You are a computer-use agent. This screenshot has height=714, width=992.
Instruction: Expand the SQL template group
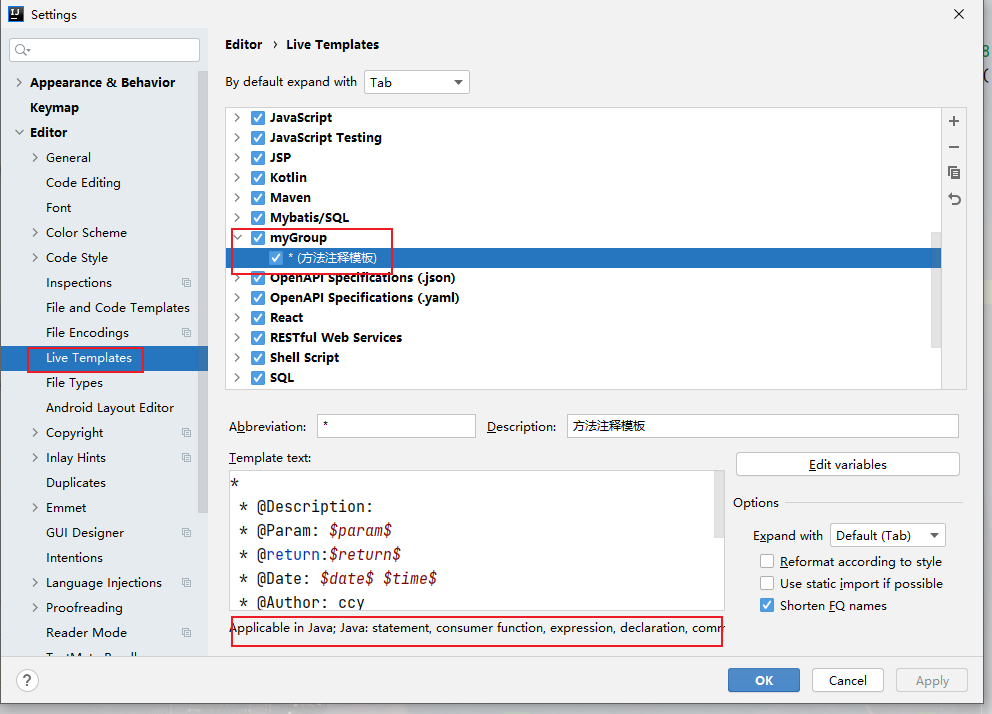pos(237,378)
